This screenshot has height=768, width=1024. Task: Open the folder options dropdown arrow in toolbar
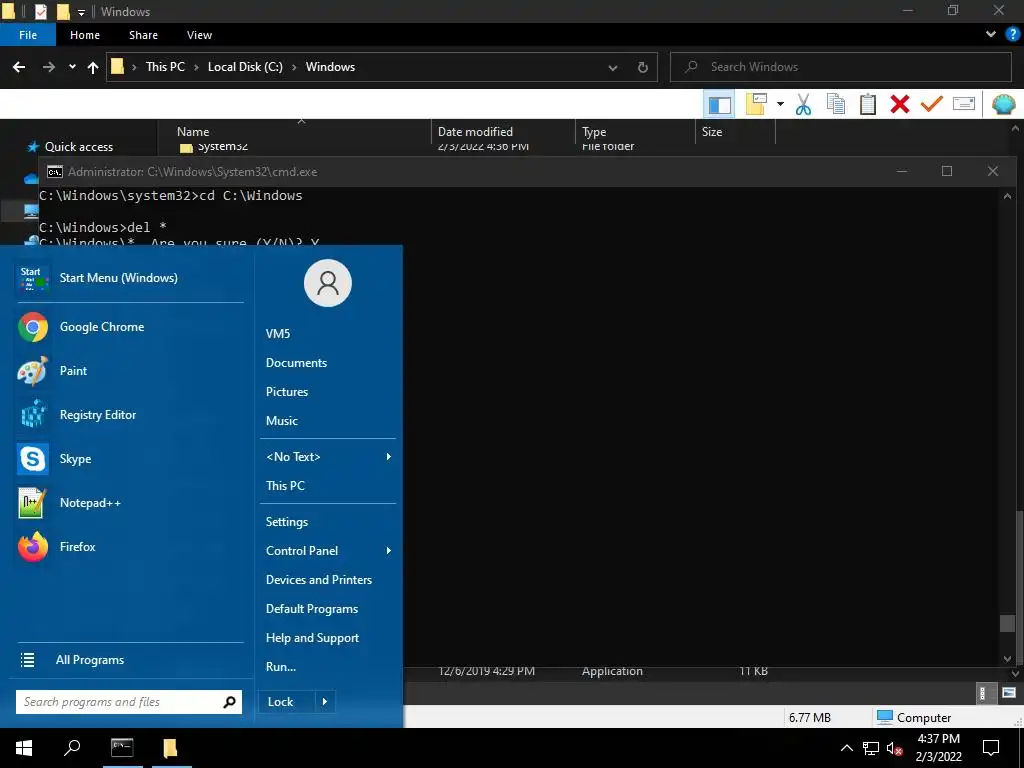point(780,104)
